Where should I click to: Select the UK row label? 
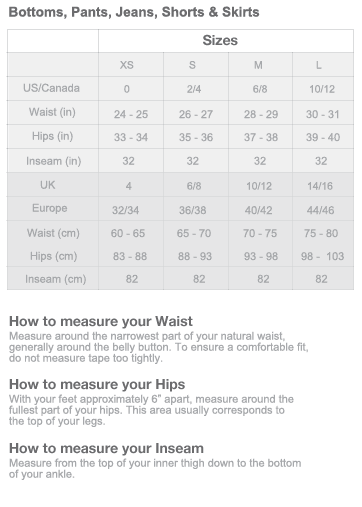click(x=48, y=185)
